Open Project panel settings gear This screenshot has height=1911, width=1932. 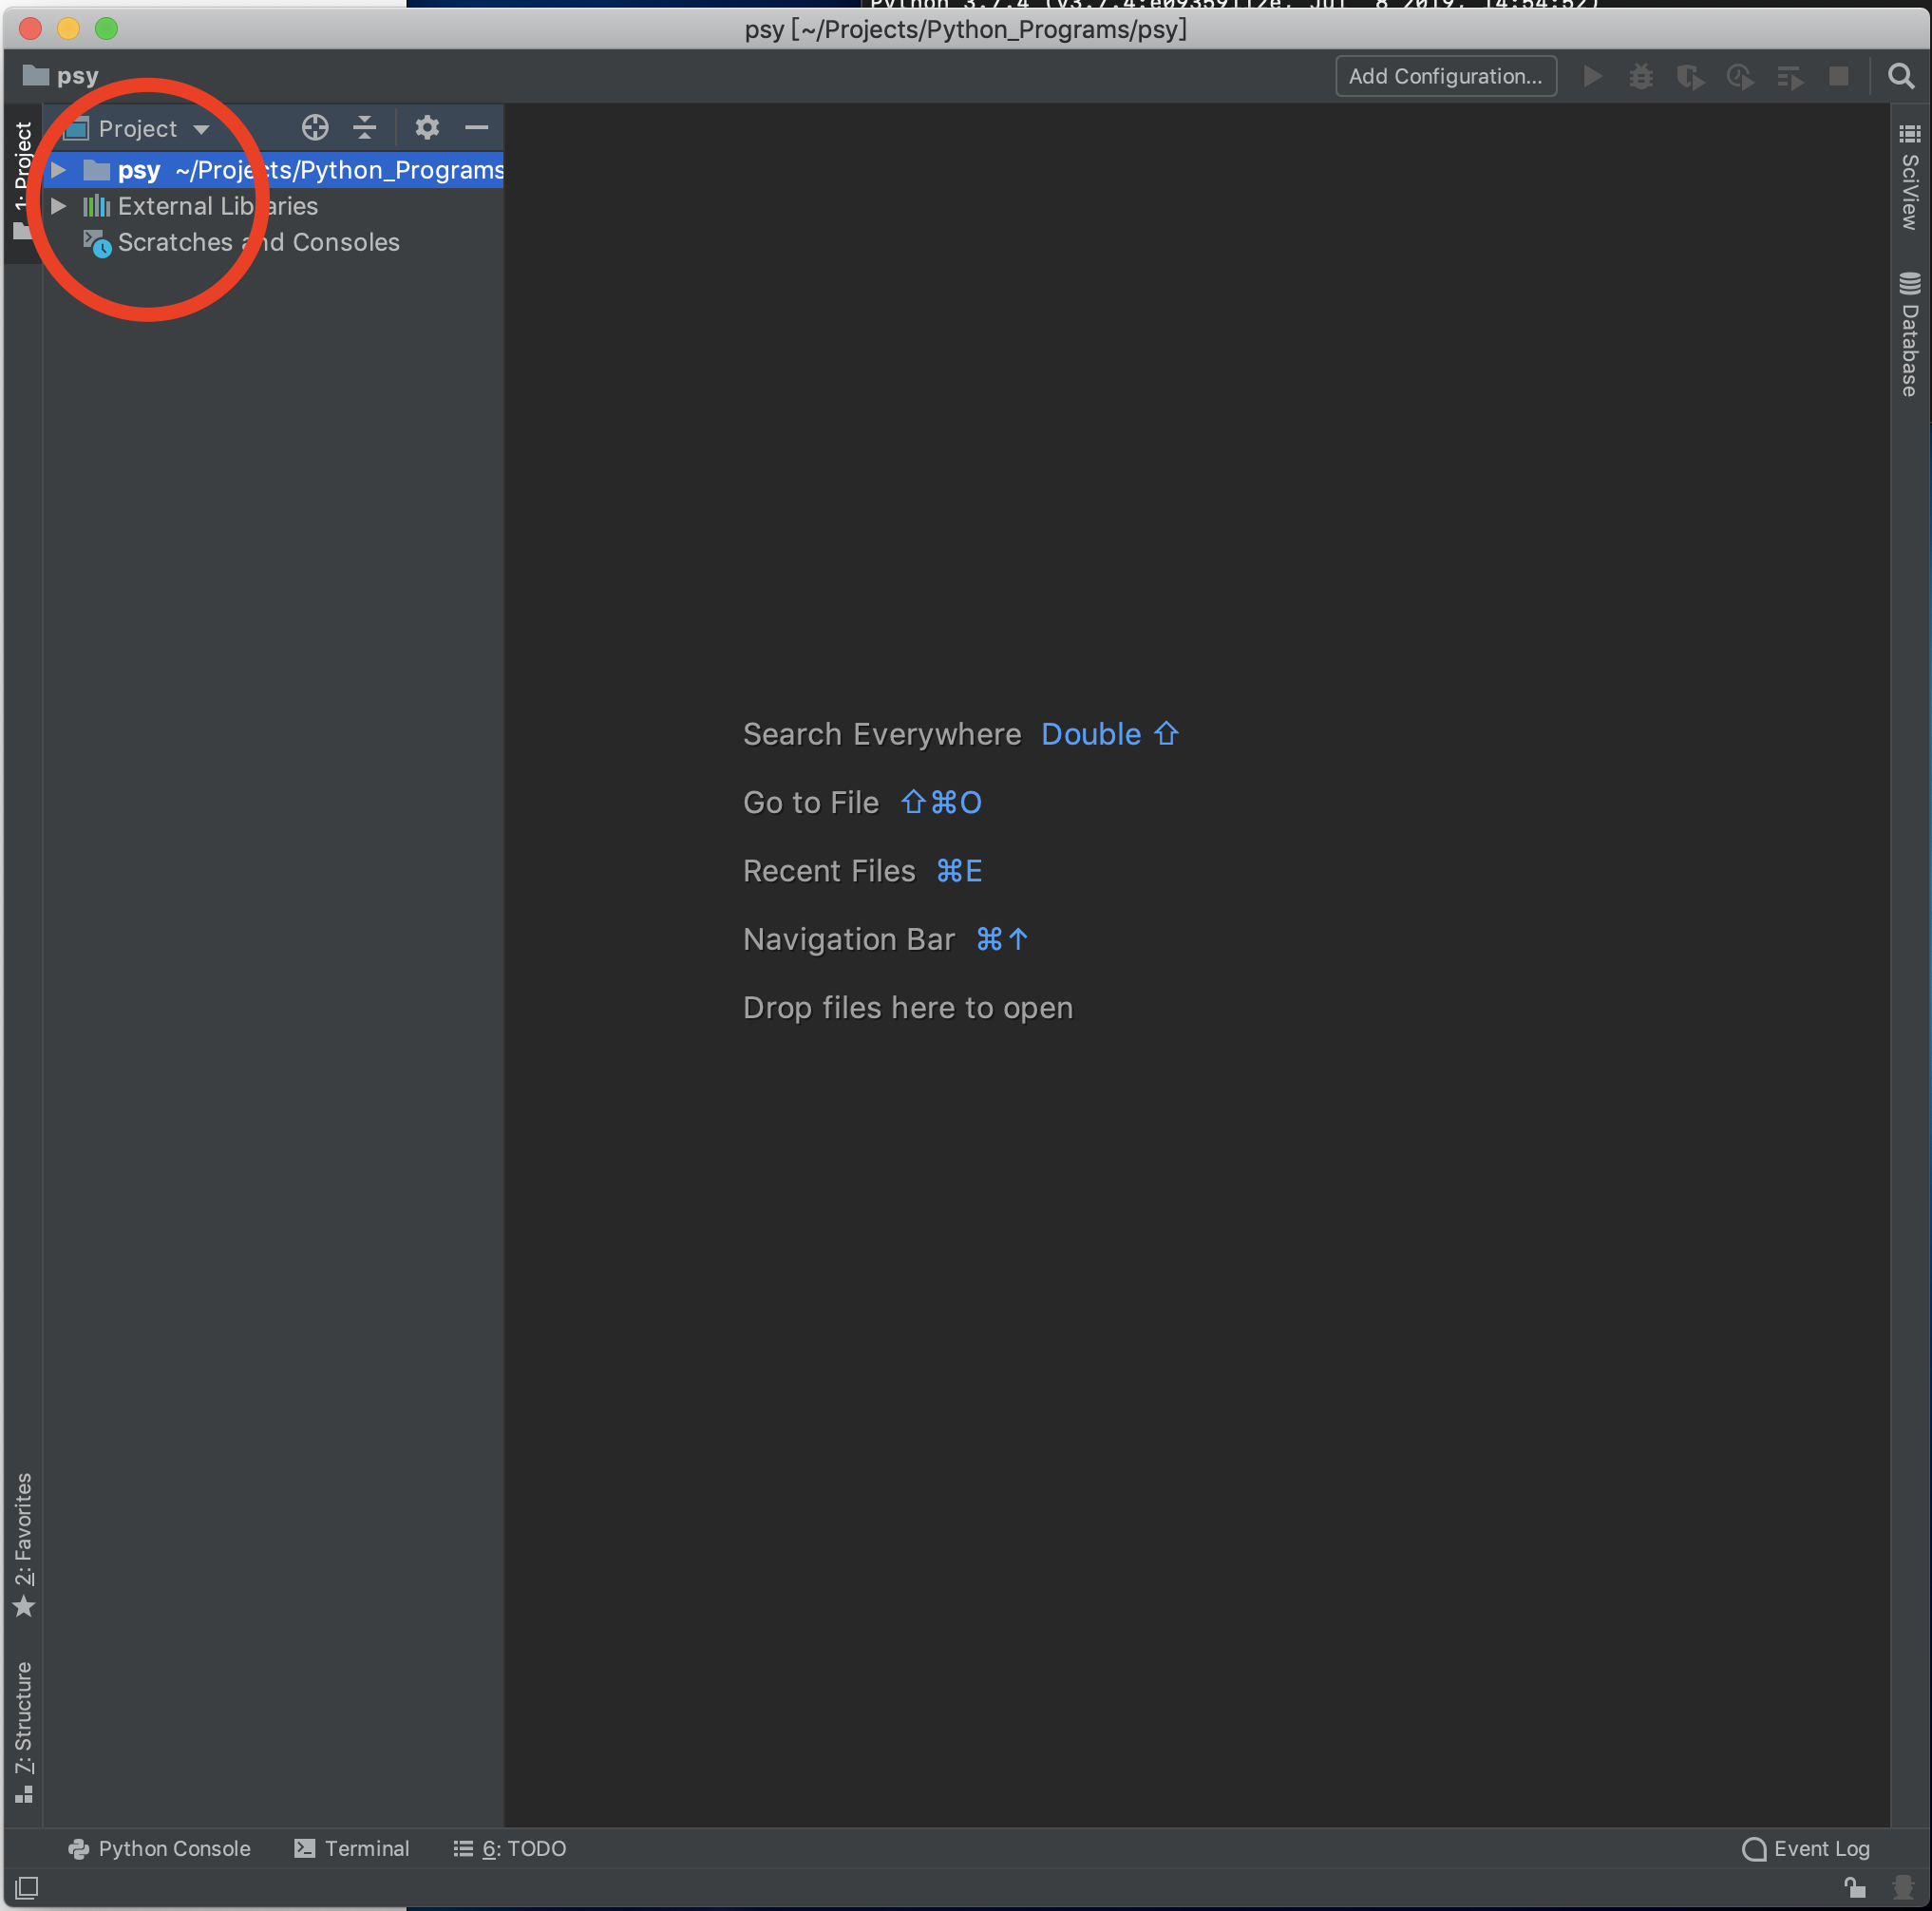pyautogui.click(x=427, y=128)
